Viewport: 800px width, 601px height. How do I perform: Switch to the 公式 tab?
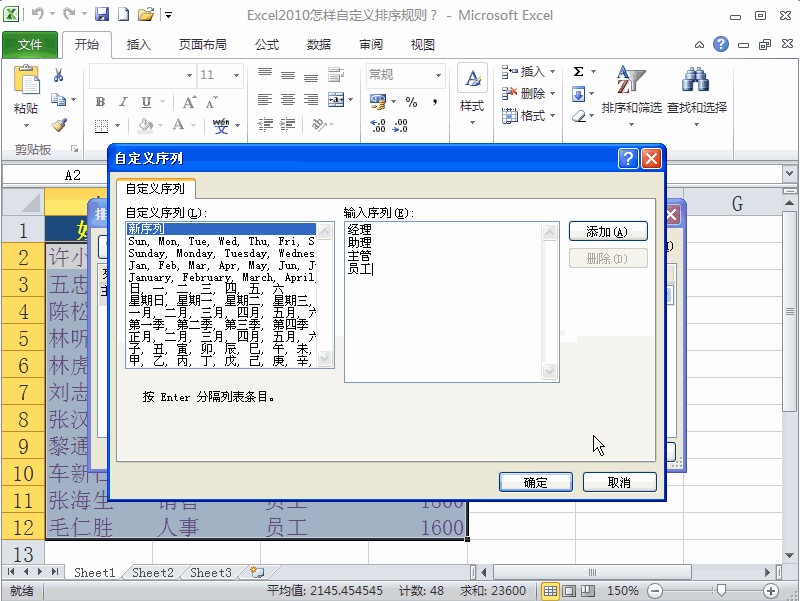pyautogui.click(x=267, y=45)
